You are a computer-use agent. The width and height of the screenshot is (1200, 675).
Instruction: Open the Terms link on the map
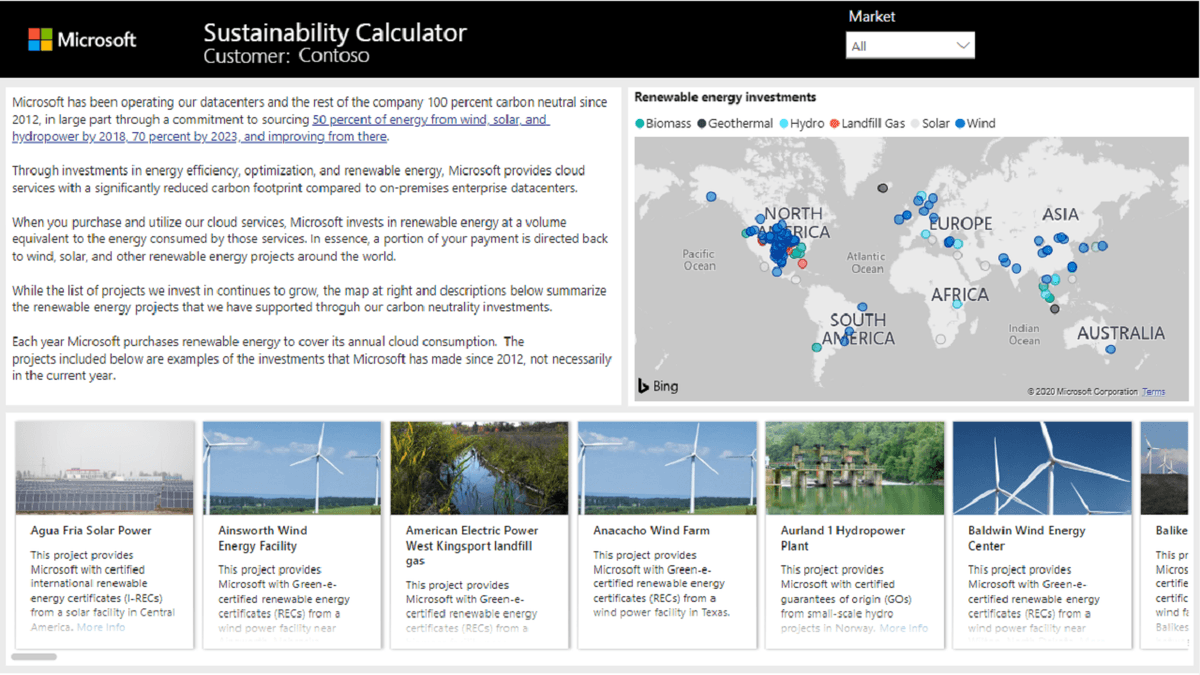pos(1153,392)
